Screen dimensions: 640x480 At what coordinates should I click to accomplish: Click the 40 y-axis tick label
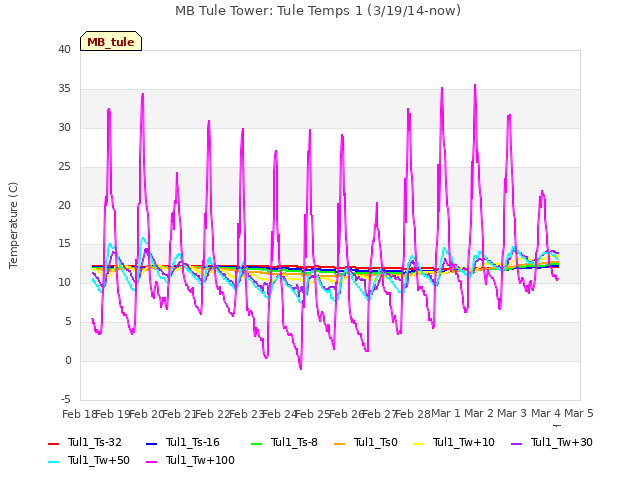click(x=64, y=49)
